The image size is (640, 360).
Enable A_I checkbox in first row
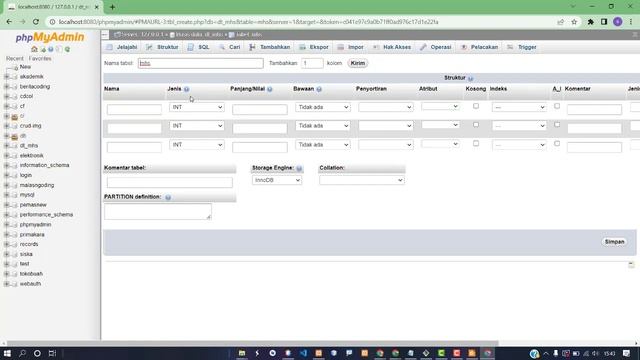click(x=557, y=106)
